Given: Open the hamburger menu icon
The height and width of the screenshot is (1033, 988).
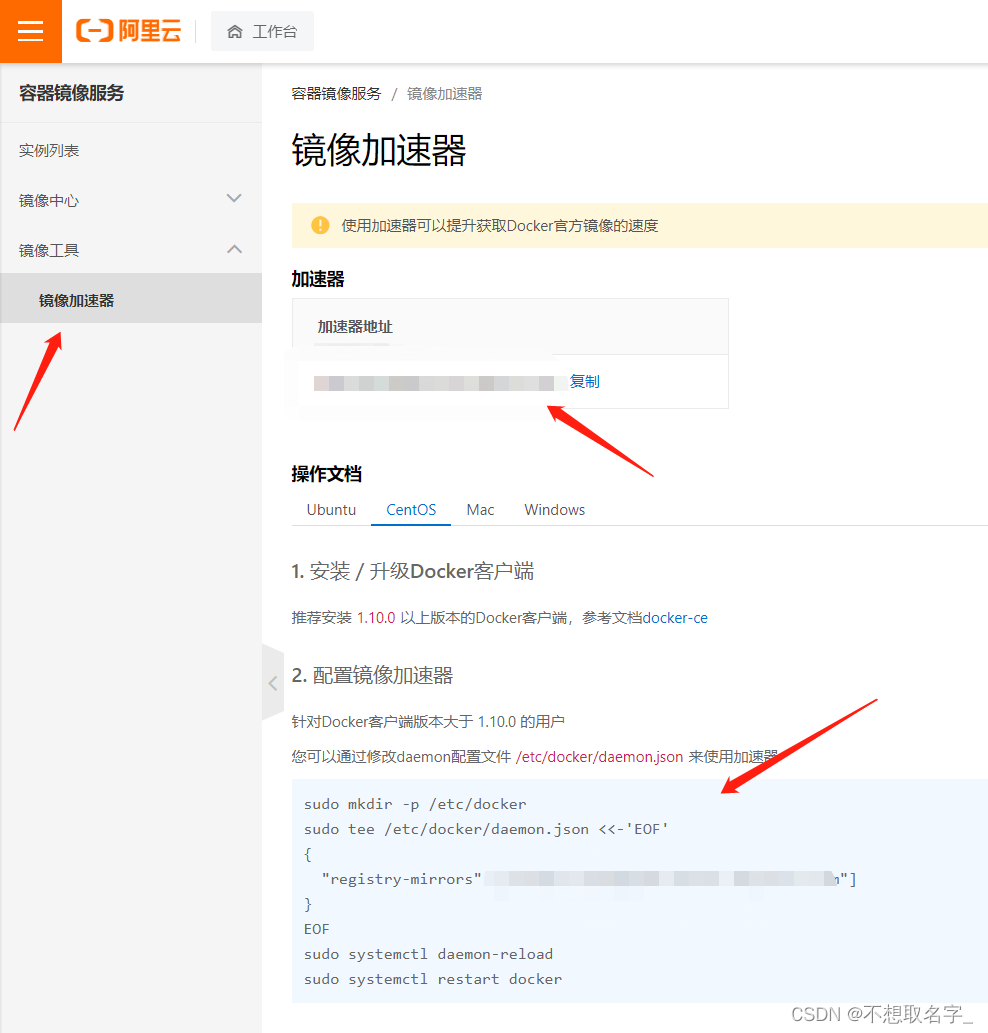Looking at the screenshot, I should (30, 31).
